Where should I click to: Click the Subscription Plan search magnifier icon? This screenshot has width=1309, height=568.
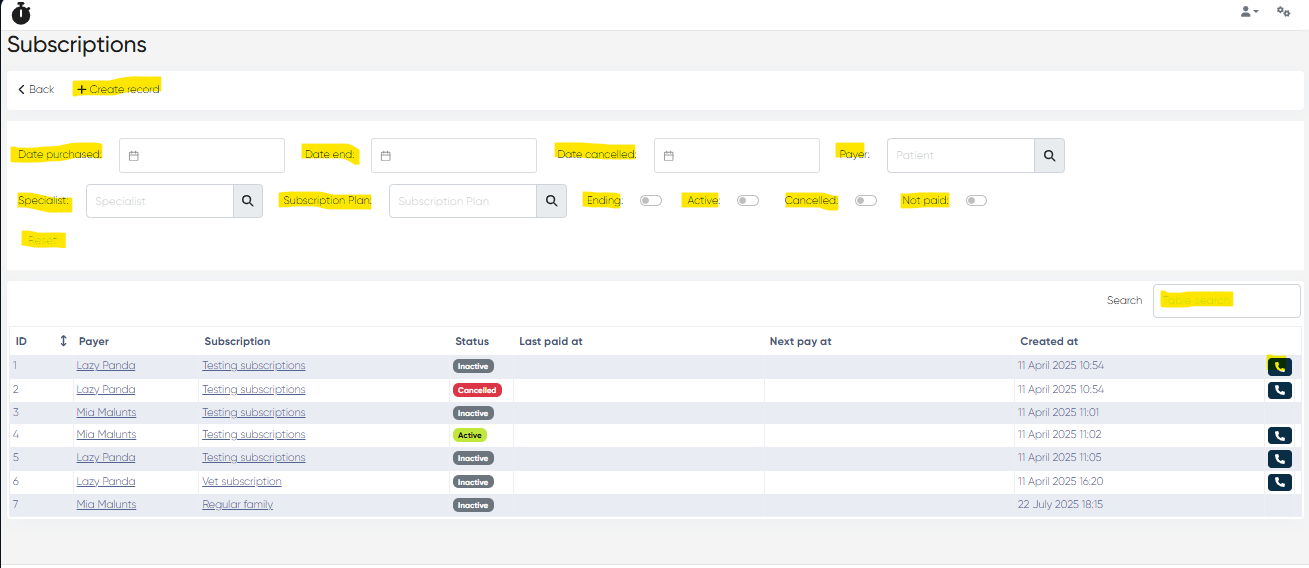coord(551,201)
